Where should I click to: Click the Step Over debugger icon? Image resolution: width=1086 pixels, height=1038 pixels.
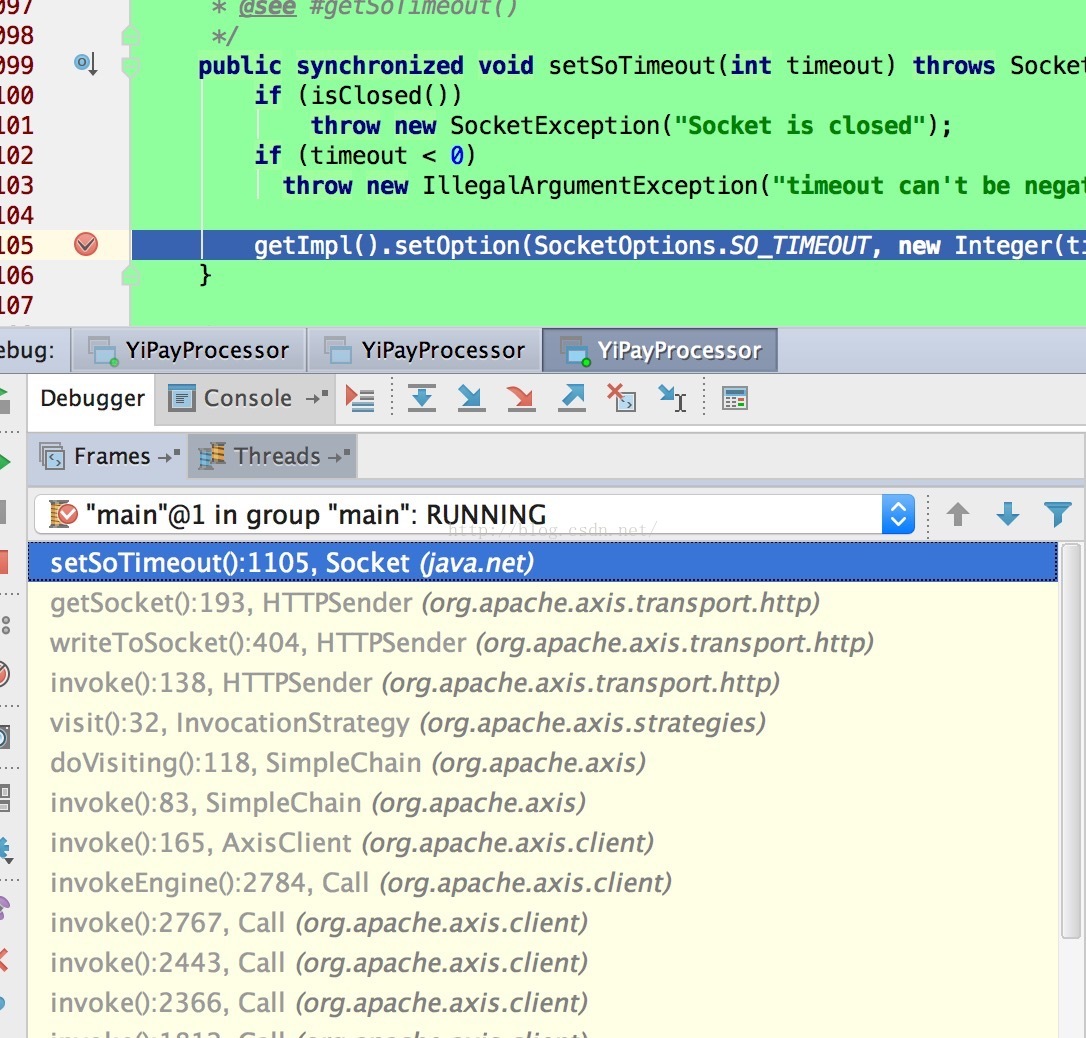point(421,399)
